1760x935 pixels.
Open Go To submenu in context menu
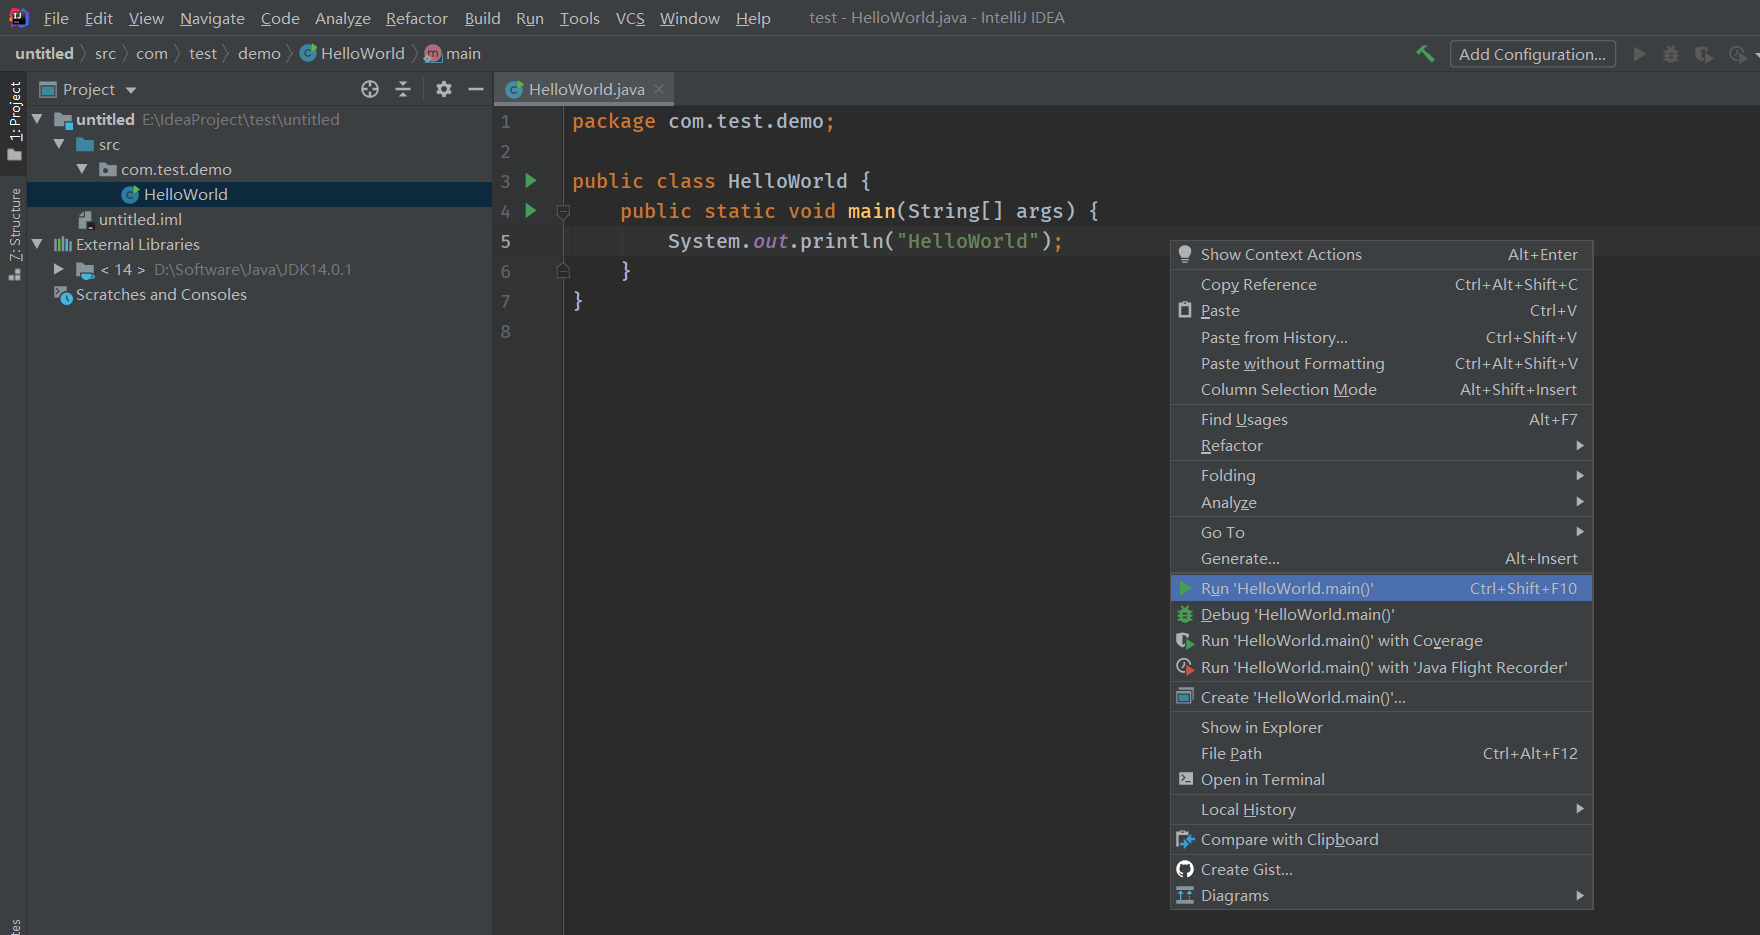[1381, 532]
